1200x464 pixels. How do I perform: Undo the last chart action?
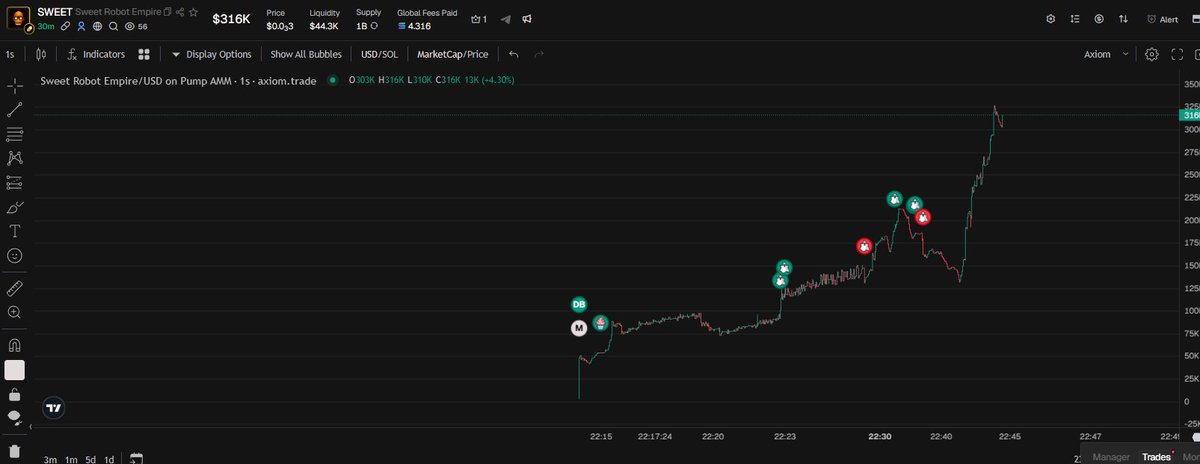(x=514, y=54)
